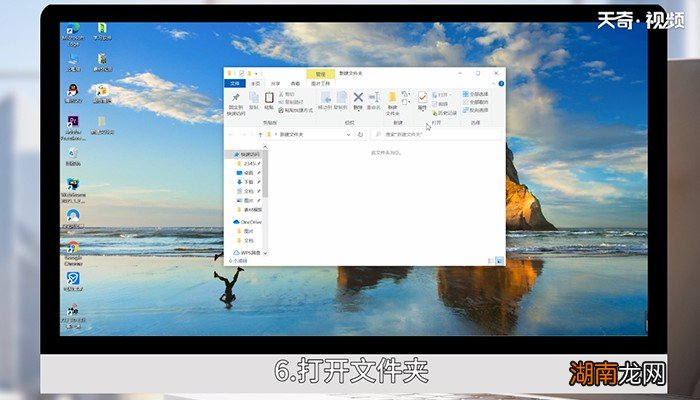Expand the address bar history dropdown
700x400 pixels.
pyautogui.click(x=356, y=133)
